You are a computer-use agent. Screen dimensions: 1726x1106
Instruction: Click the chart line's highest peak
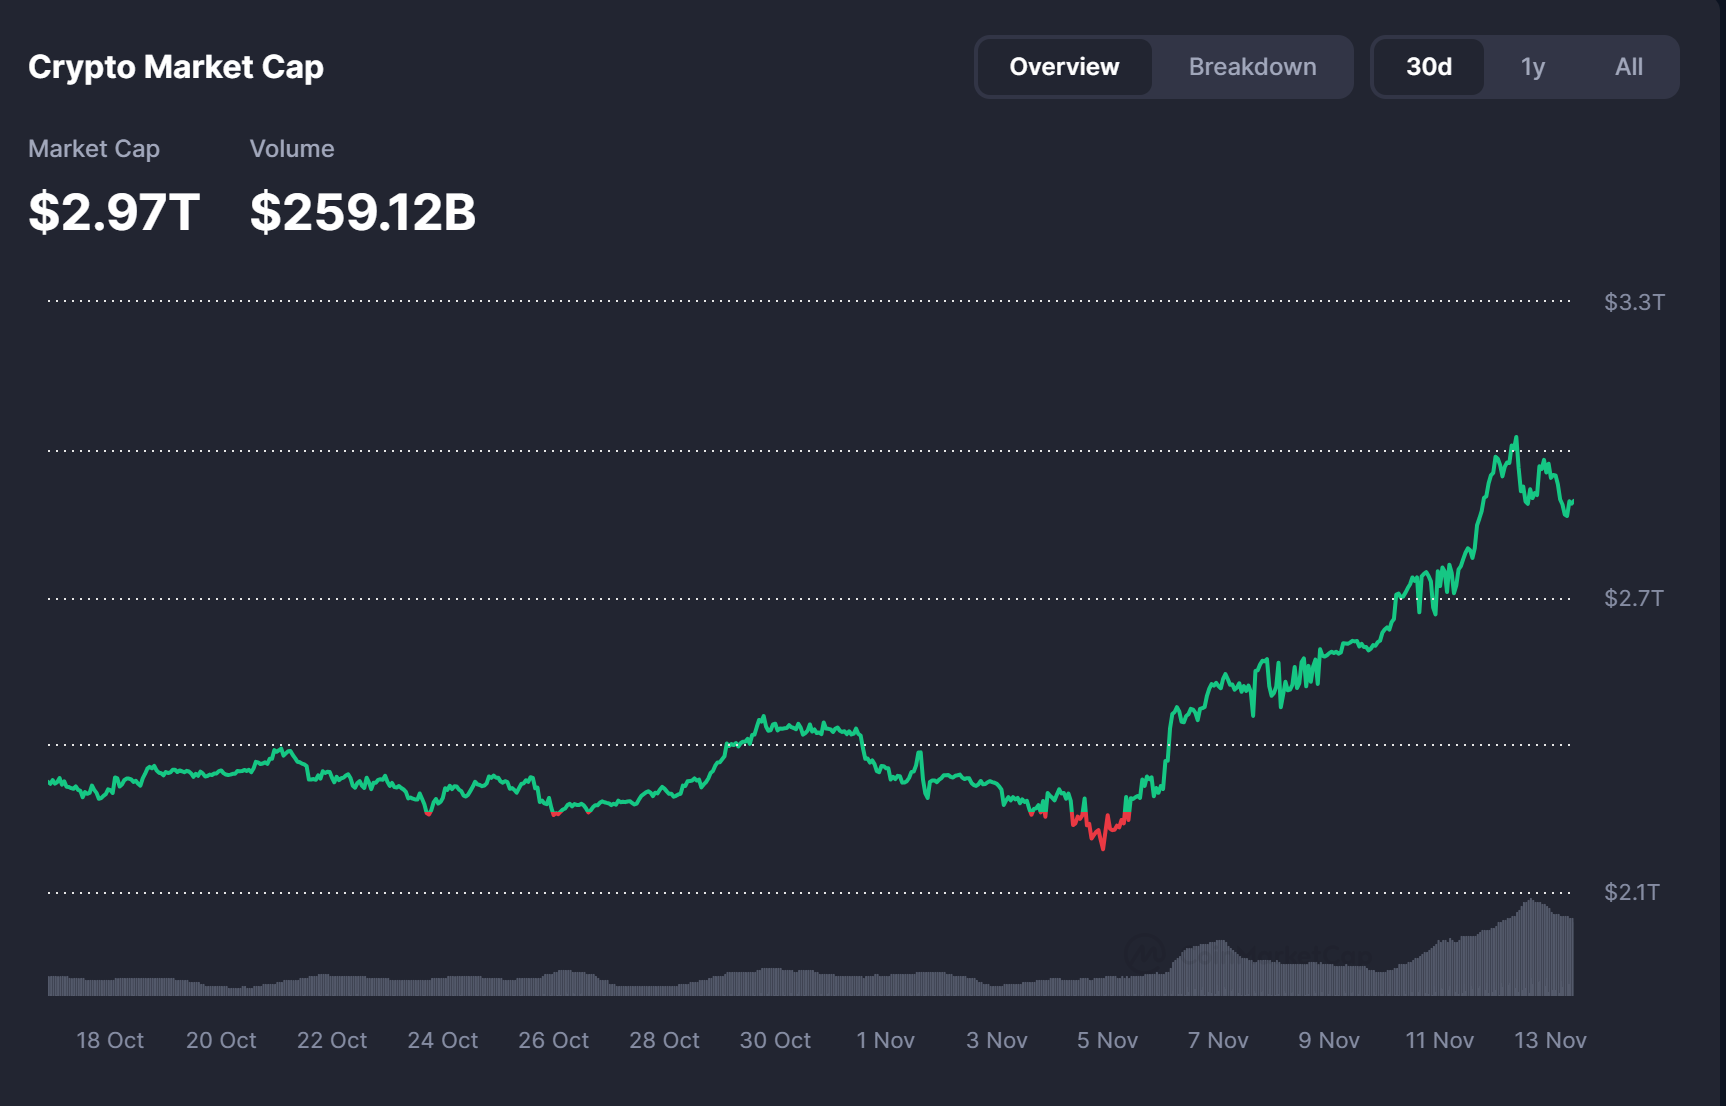1516,438
